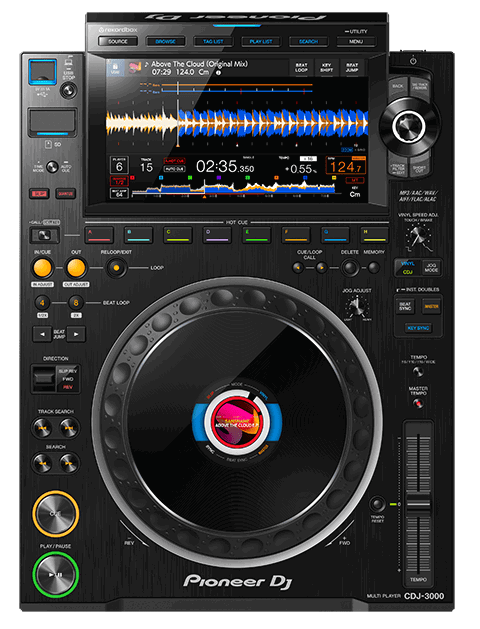The height and width of the screenshot is (629, 480).
Task: Toggle the KEY SYNC button
Action: point(418,328)
